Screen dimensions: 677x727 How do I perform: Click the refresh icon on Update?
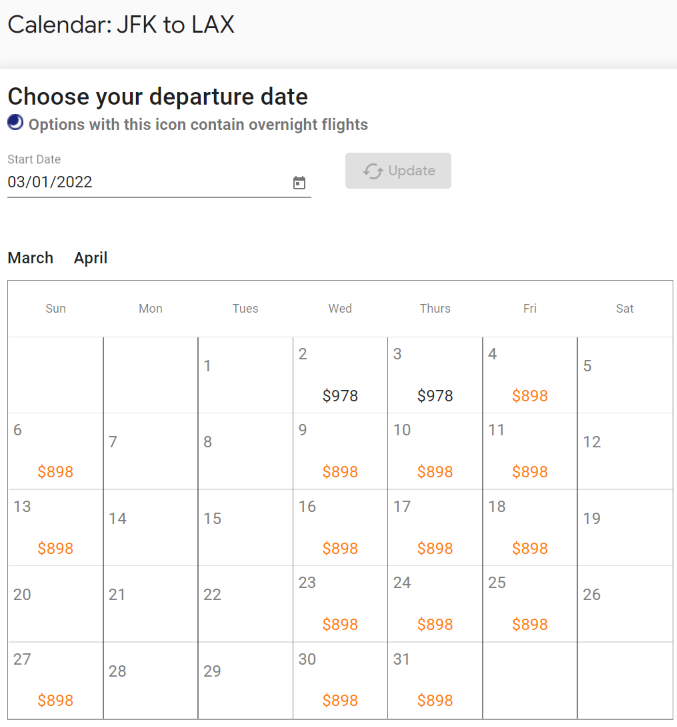[373, 171]
